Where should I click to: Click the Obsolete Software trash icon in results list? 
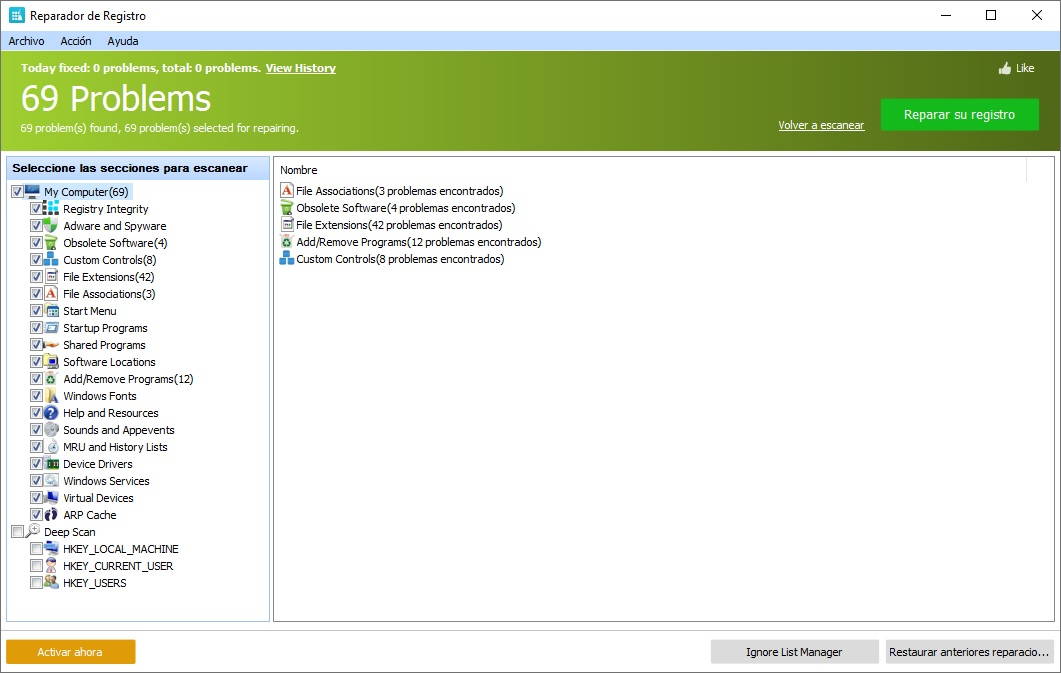[x=287, y=208]
